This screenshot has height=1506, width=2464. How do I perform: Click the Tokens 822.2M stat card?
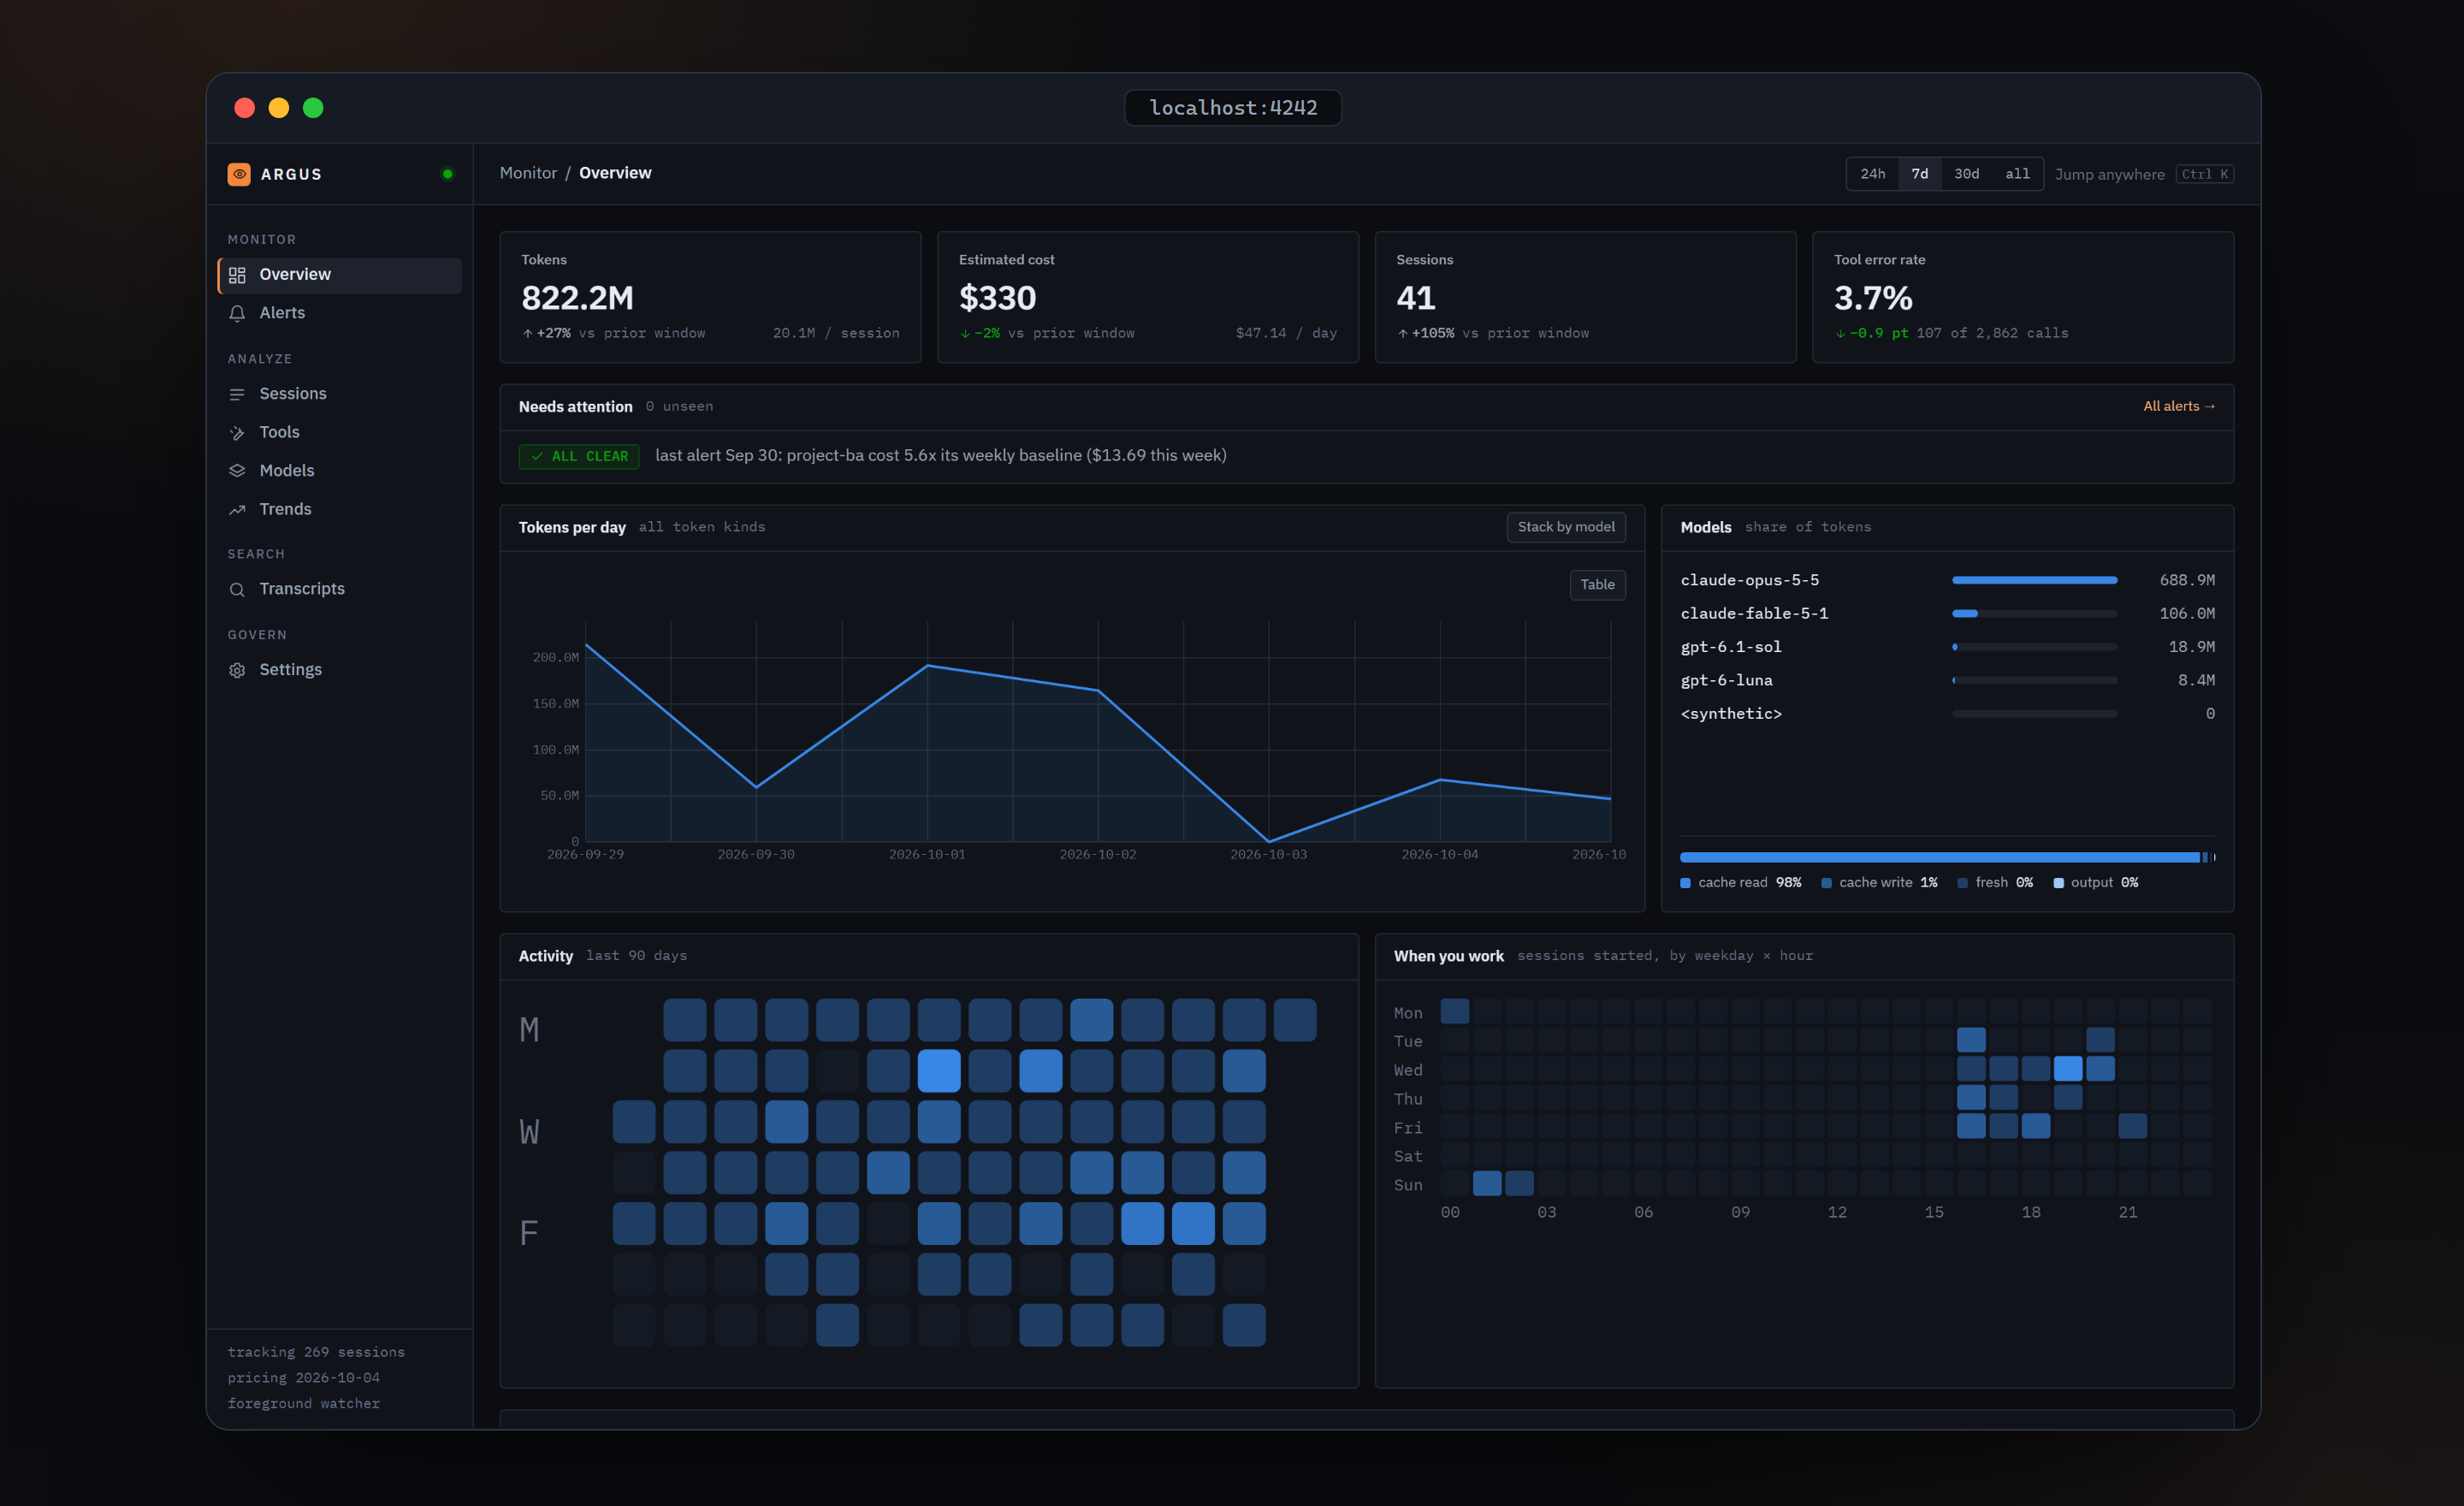coord(710,297)
